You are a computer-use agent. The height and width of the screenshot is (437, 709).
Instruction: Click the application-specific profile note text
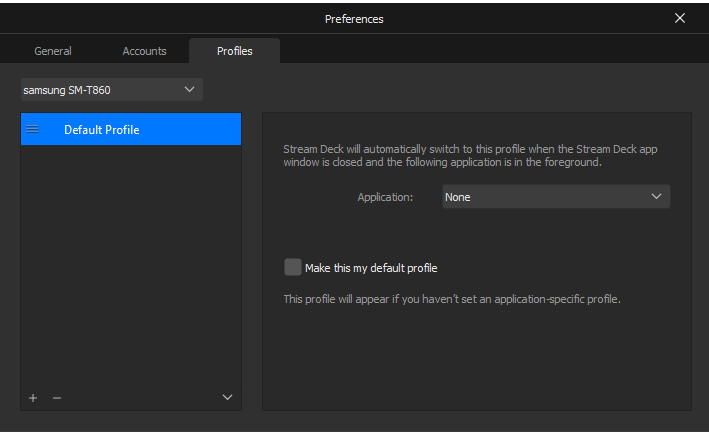pos(452,299)
